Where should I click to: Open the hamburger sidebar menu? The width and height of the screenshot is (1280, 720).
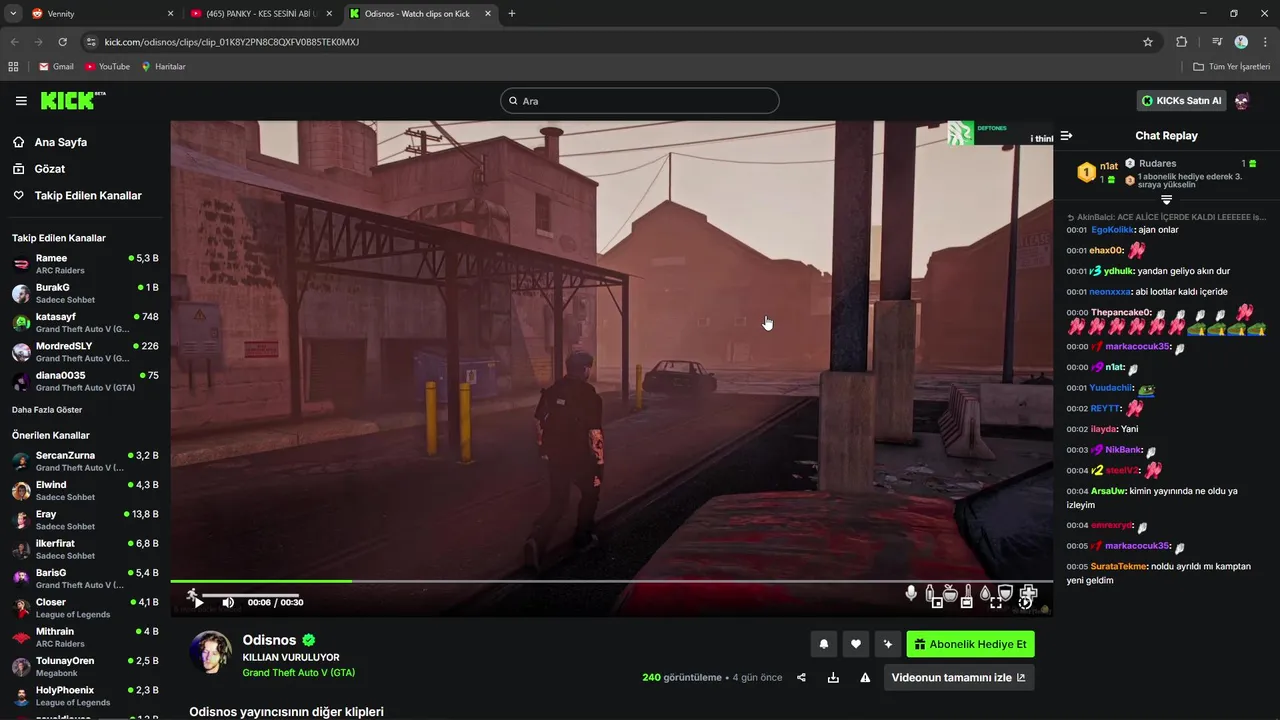point(21,101)
